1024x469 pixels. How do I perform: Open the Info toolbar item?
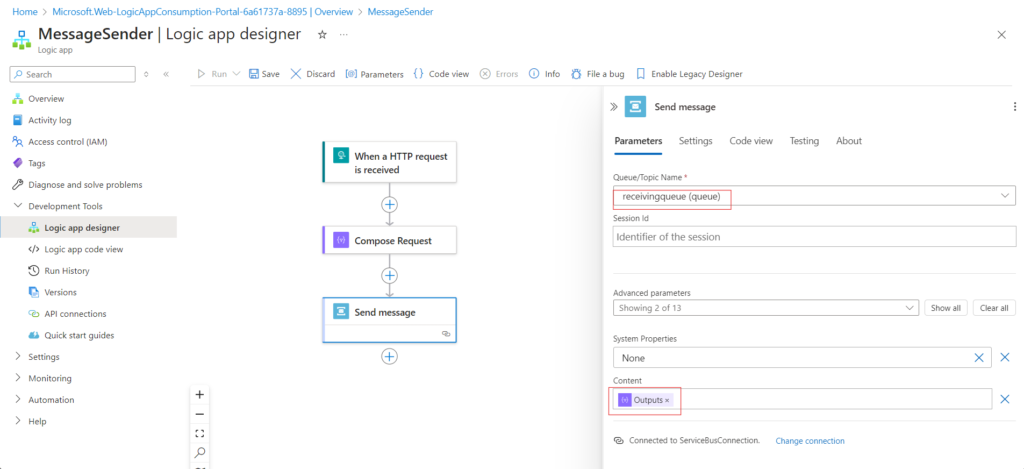545,74
